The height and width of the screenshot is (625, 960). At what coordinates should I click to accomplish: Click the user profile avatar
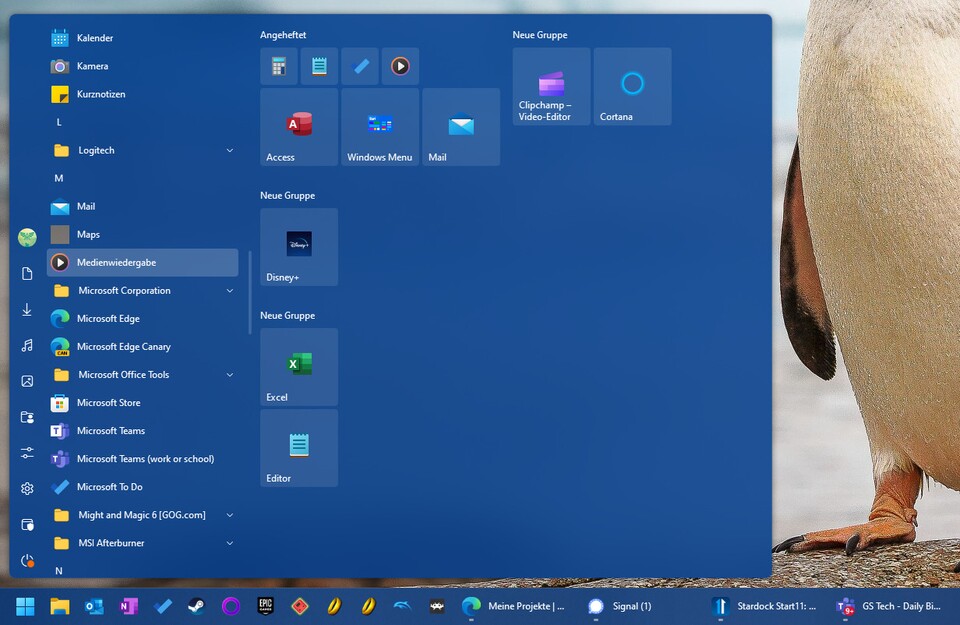26,237
